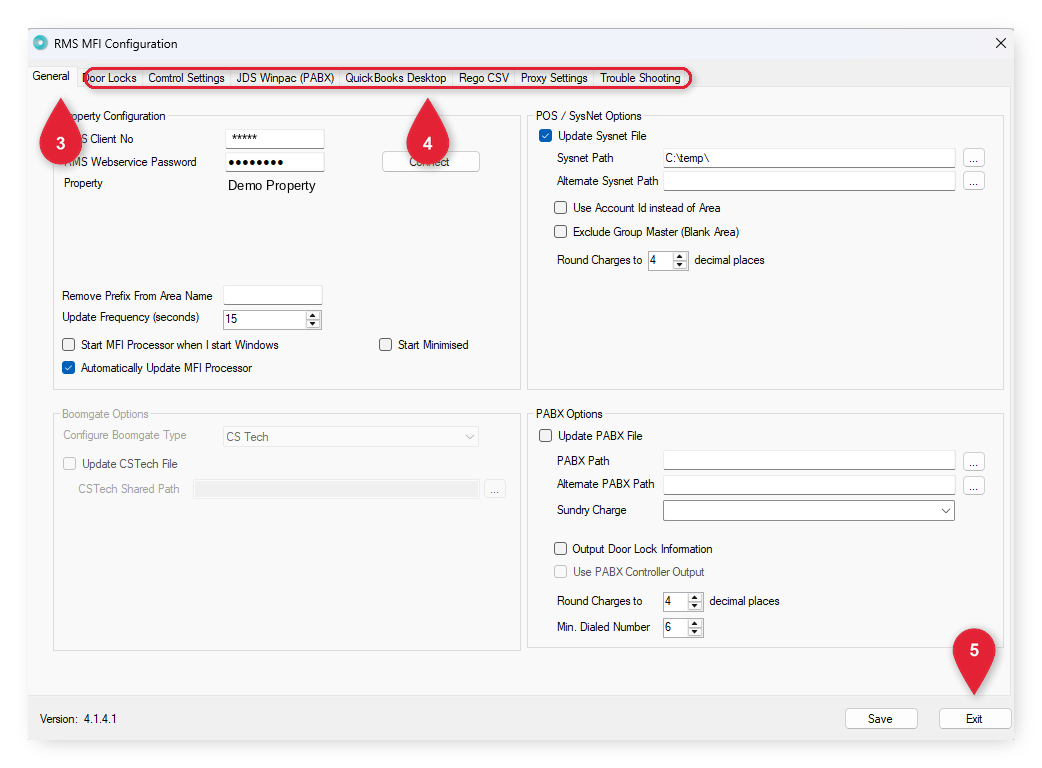Screen dimensions: 1042x768
Task: Open the Proxy Settings tab
Action: [554, 78]
